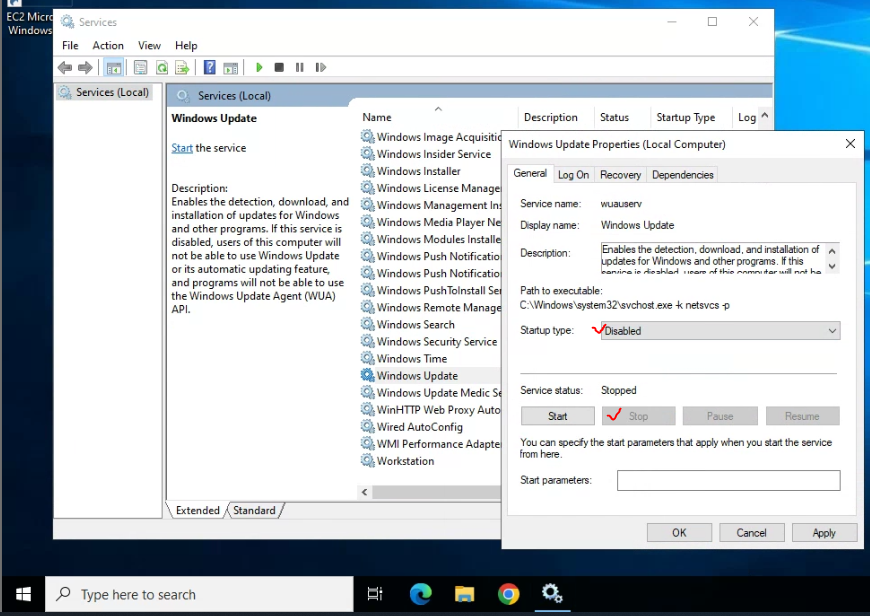Screen dimensions: 870x616
Task: Click the Pause Service toolbar icon
Action: [x=300, y=68]
